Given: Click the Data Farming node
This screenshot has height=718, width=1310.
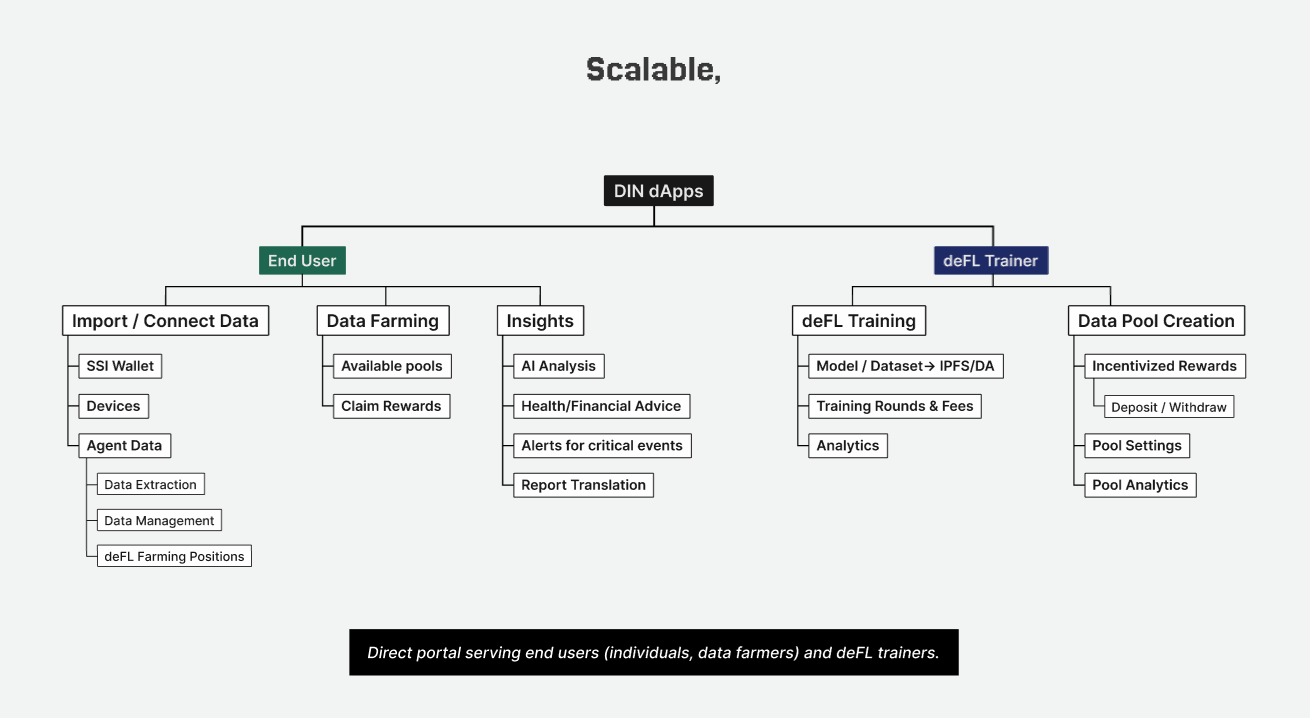Looking at the screenshot, I should point(382,321).
